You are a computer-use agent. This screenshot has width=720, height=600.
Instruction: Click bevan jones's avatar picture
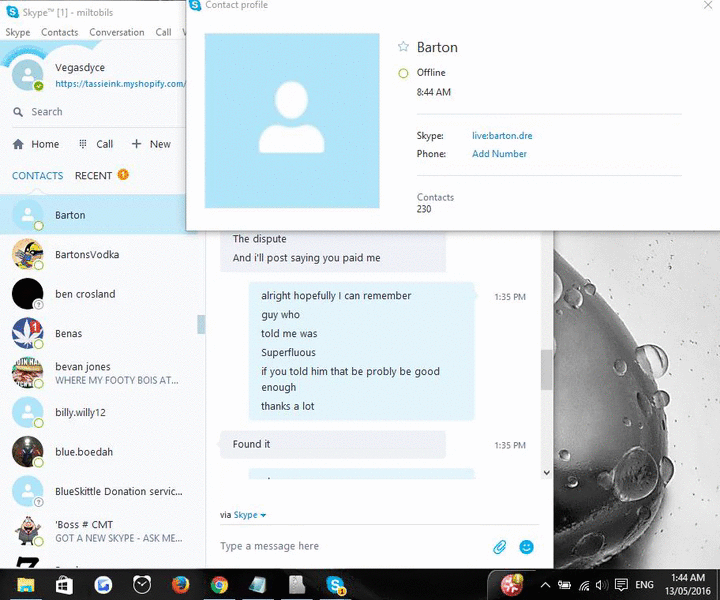(x=28, y=373)
